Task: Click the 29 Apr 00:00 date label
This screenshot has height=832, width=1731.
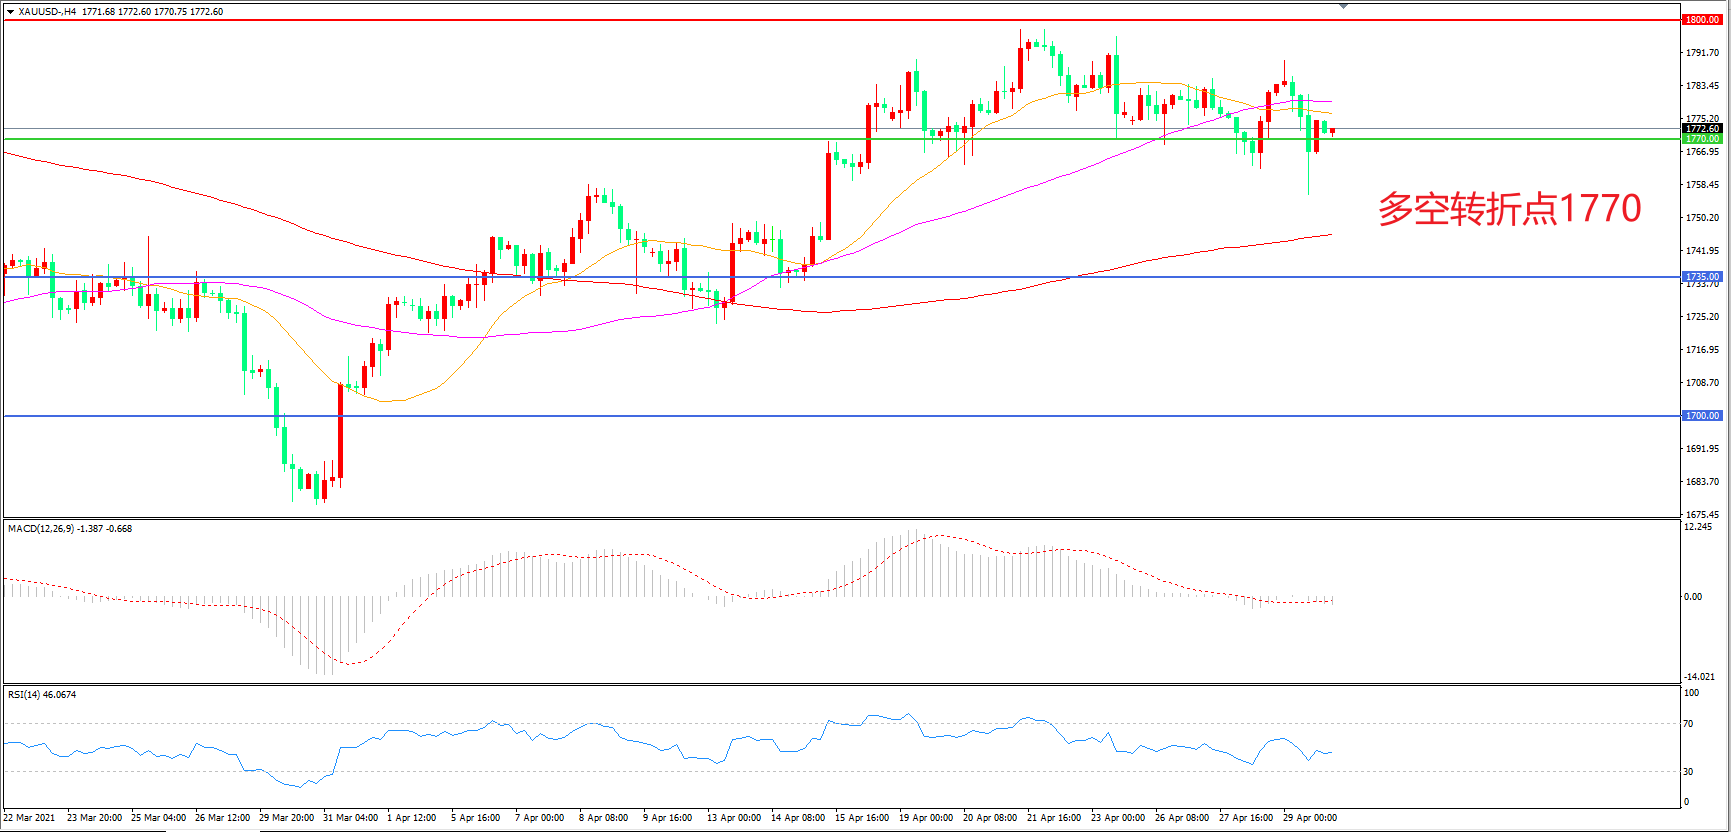Action: pos(1309,818)
